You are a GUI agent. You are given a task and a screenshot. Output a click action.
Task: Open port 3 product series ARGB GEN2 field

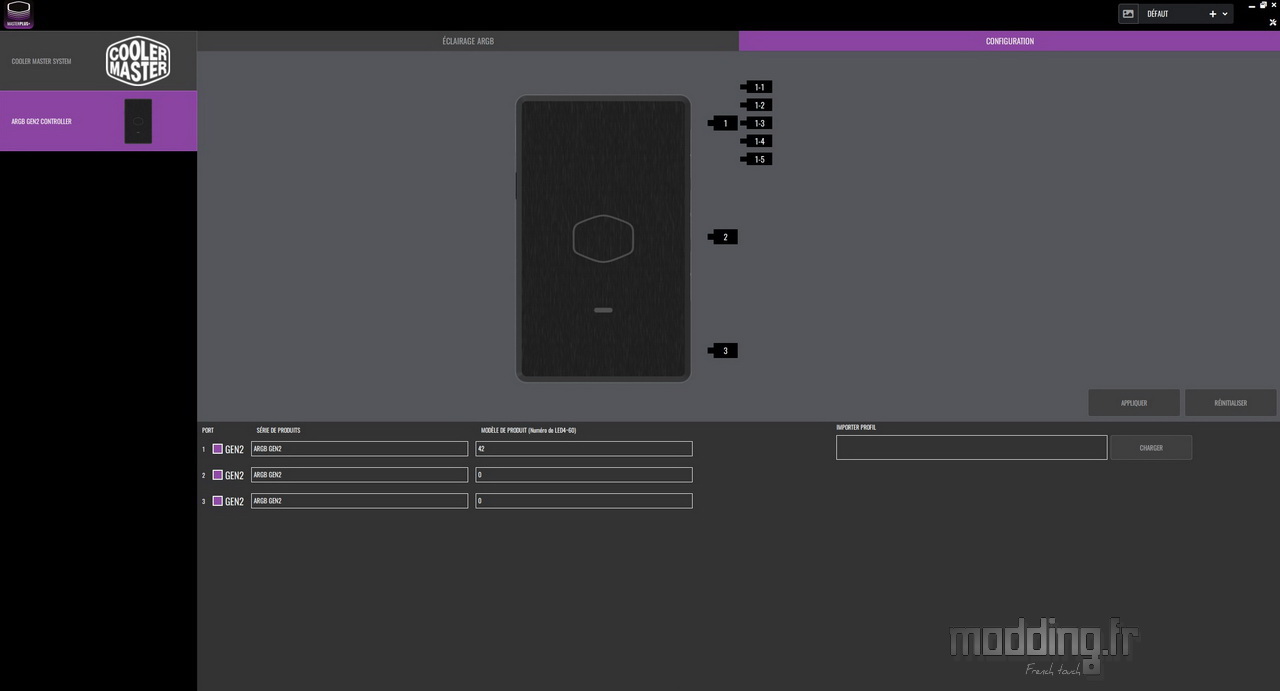pyautogui.click(x=359, y=501)
